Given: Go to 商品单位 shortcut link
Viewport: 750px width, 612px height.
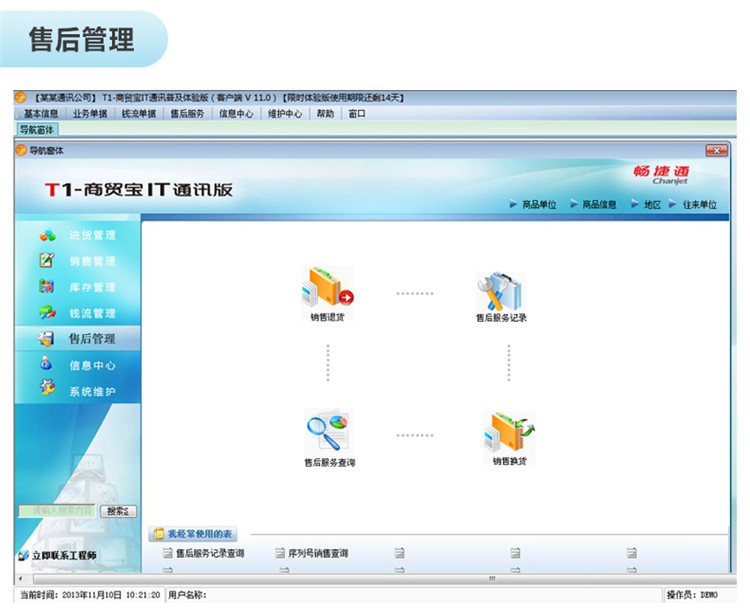Looking at the screenshot, I should tap(539, 205).
